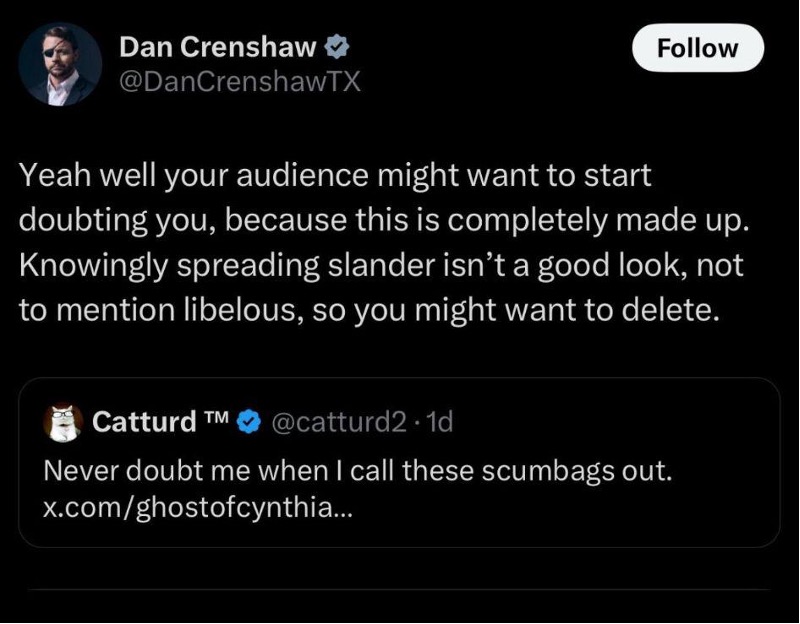Click the "Yeah well your audience" line
This screenshot has height=624, width=800.
click(x=335, y=176)
